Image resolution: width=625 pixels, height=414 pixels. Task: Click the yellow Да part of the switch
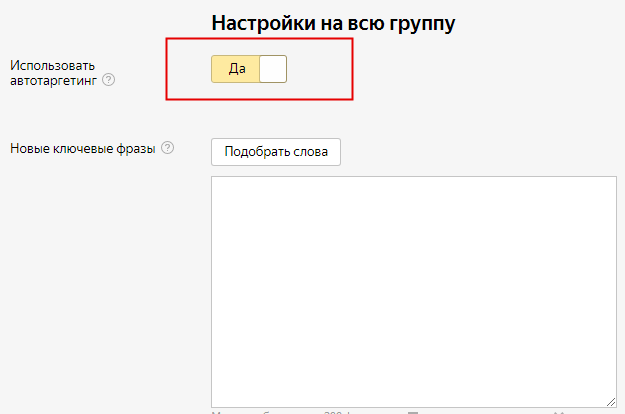pyautogui.click(x=236, y=68)
